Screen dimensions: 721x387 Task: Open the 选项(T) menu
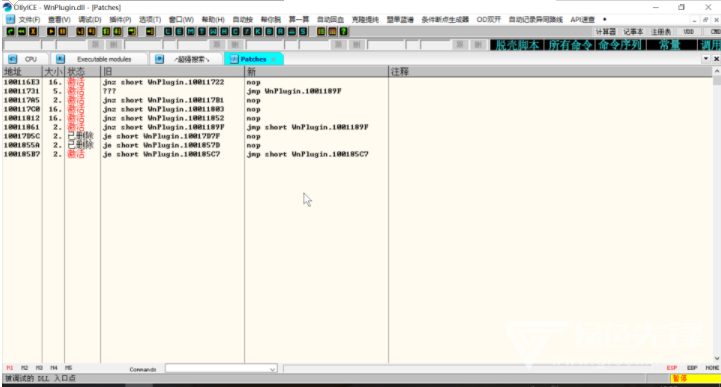click(x=150, y=20)
